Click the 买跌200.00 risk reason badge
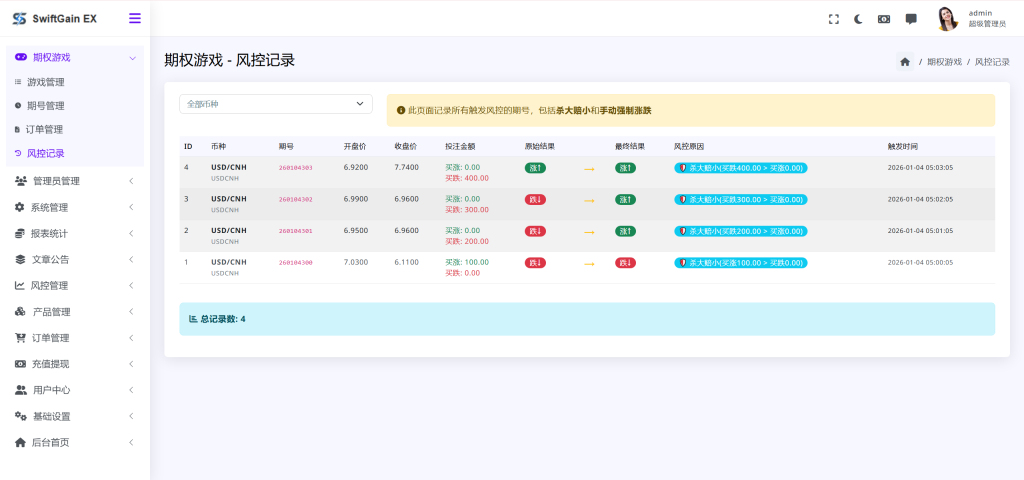1024x480 pixels. point(741,231)
